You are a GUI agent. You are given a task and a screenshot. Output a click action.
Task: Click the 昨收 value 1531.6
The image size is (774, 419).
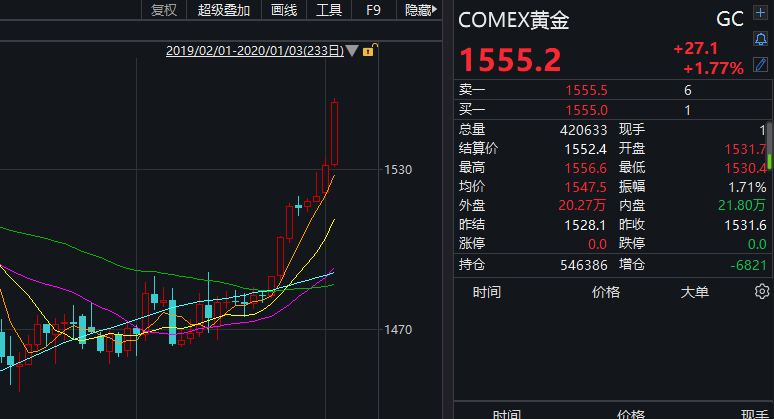(x=745, y=225)
